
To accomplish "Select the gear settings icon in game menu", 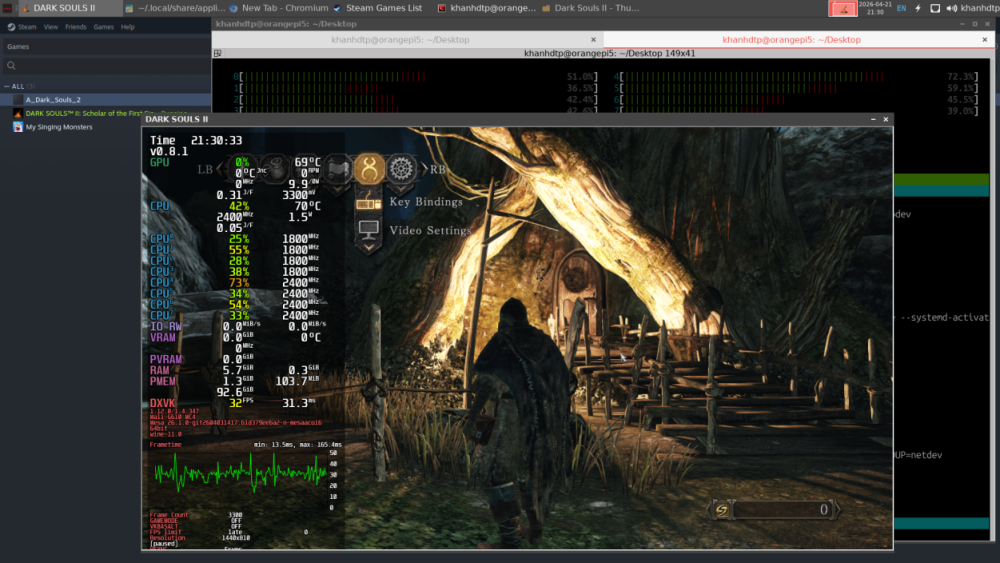I will tap(401, 168).
